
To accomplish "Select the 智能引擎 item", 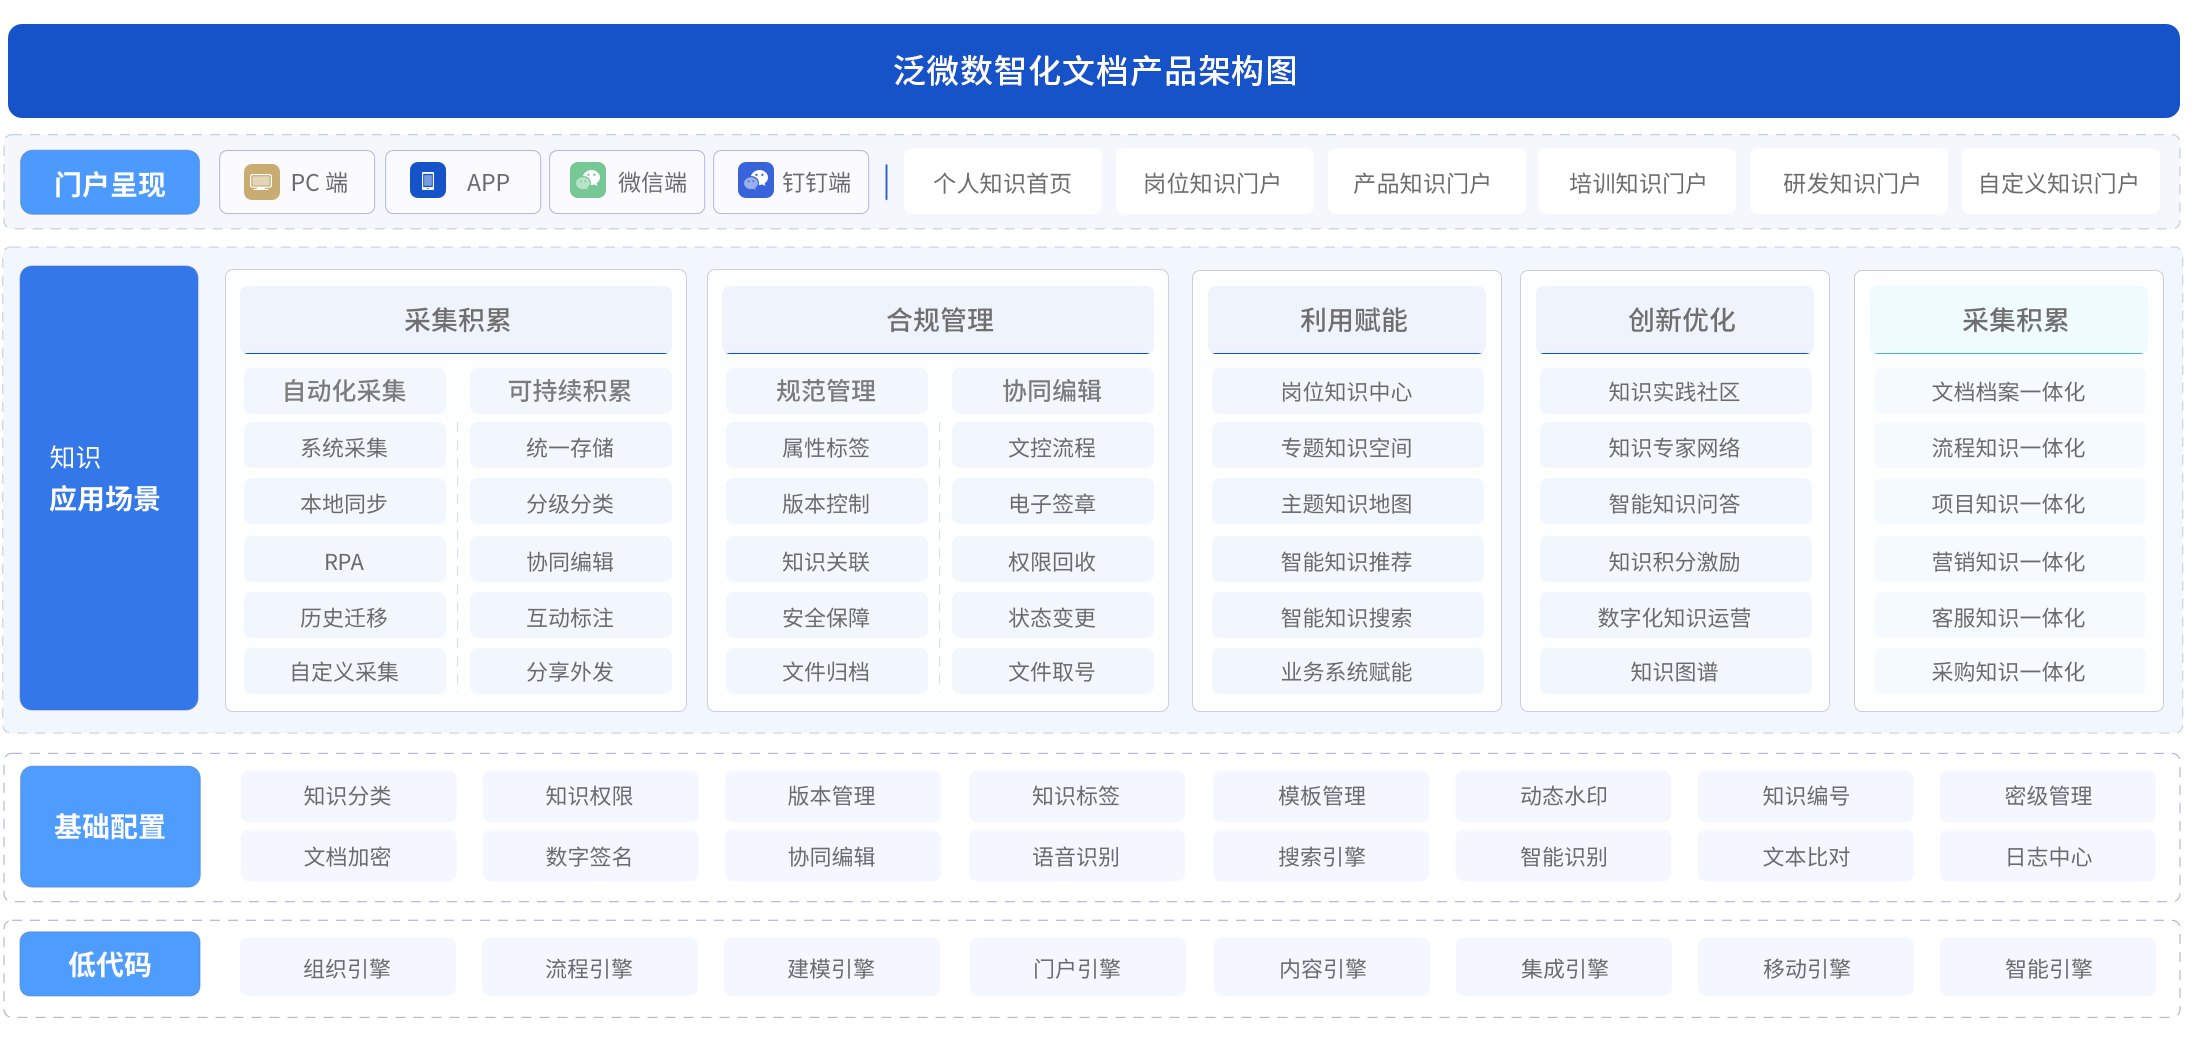I will [2048, 968].
